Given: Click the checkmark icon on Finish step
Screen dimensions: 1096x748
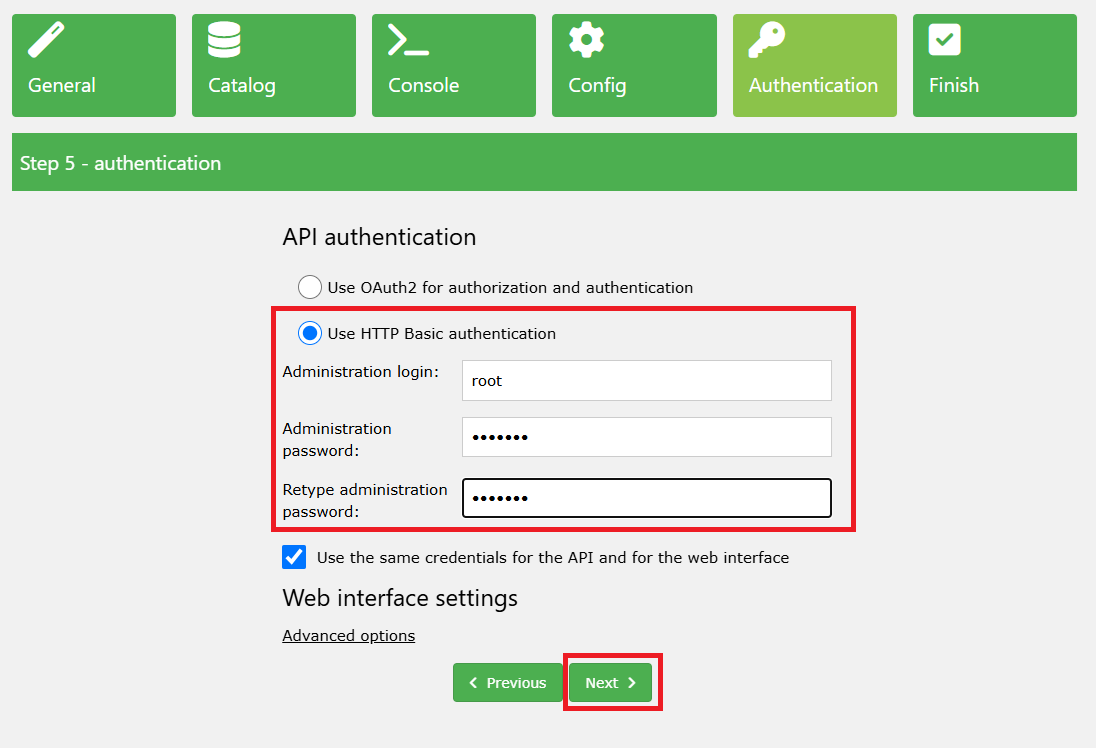Looking at the screenshot, I should (944, 39).
